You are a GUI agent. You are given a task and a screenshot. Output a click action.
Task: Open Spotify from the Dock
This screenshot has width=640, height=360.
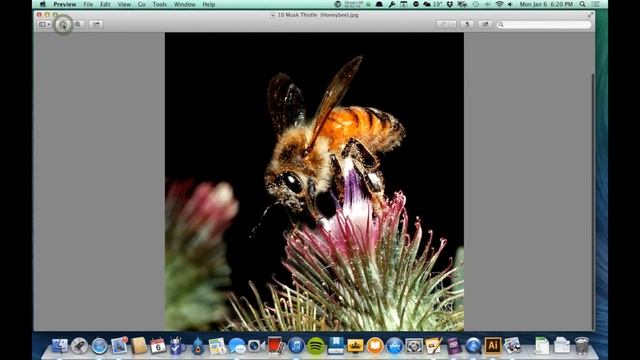tap(316, 346)
